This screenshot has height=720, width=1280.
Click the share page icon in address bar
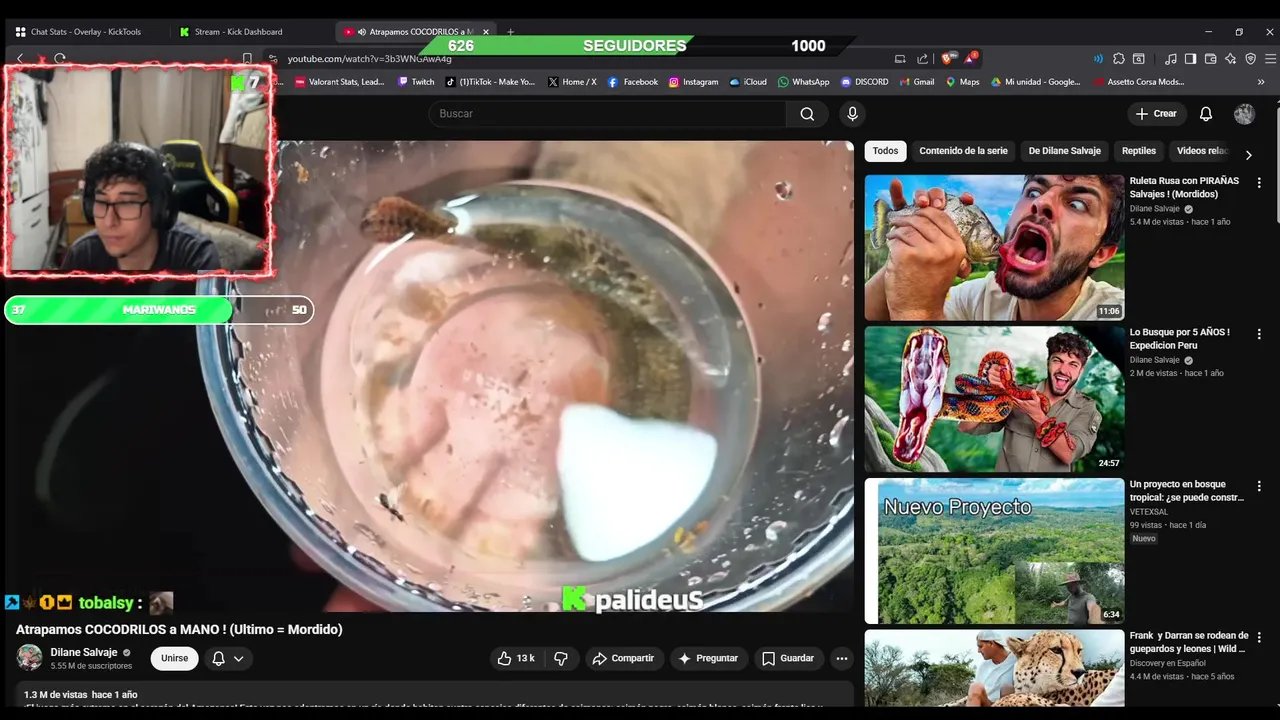pos(922,59)
